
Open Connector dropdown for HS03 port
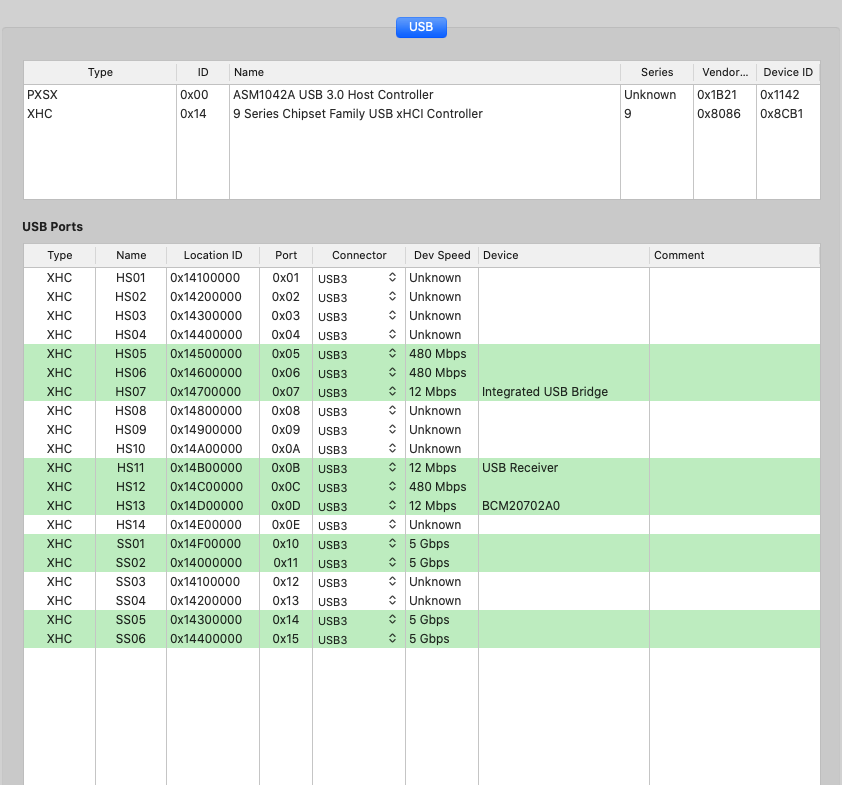[x=358, y=316]
